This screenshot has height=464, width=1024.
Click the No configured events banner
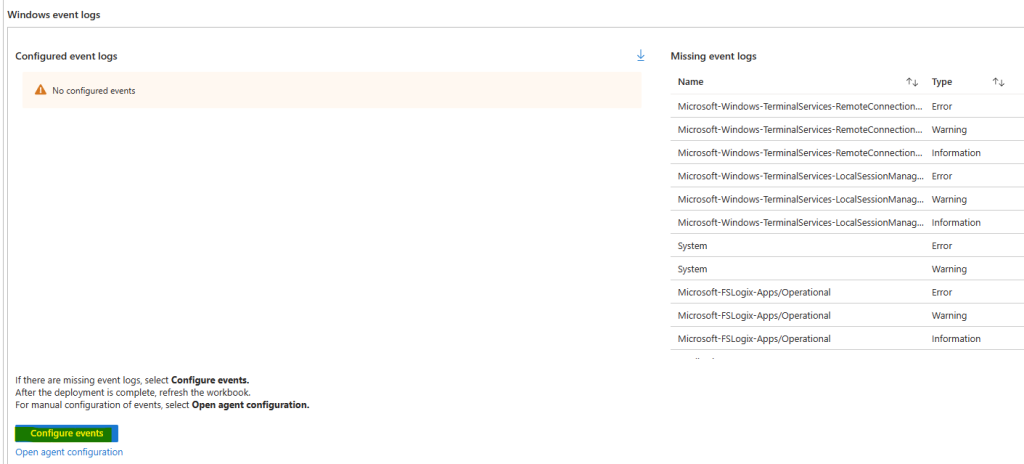pyautogui.click(x=330, y=90)
